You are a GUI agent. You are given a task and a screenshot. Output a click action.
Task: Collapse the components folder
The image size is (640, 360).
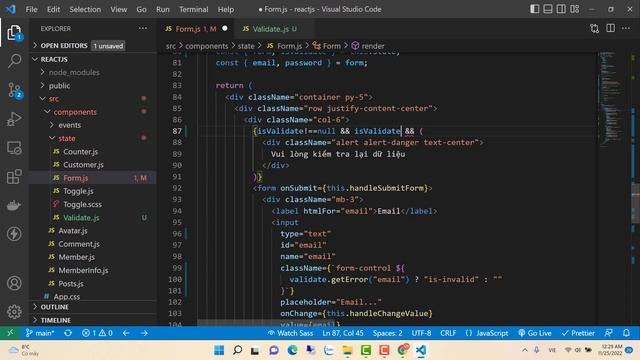click(75, 112)
